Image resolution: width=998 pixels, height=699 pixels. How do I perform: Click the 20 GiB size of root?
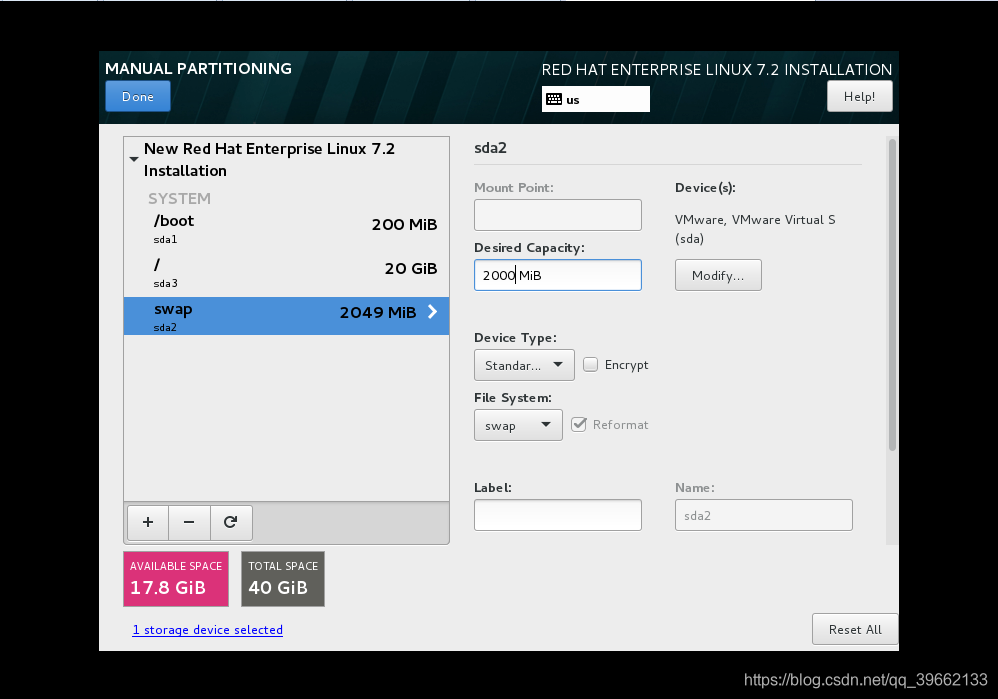click(411, 269)
